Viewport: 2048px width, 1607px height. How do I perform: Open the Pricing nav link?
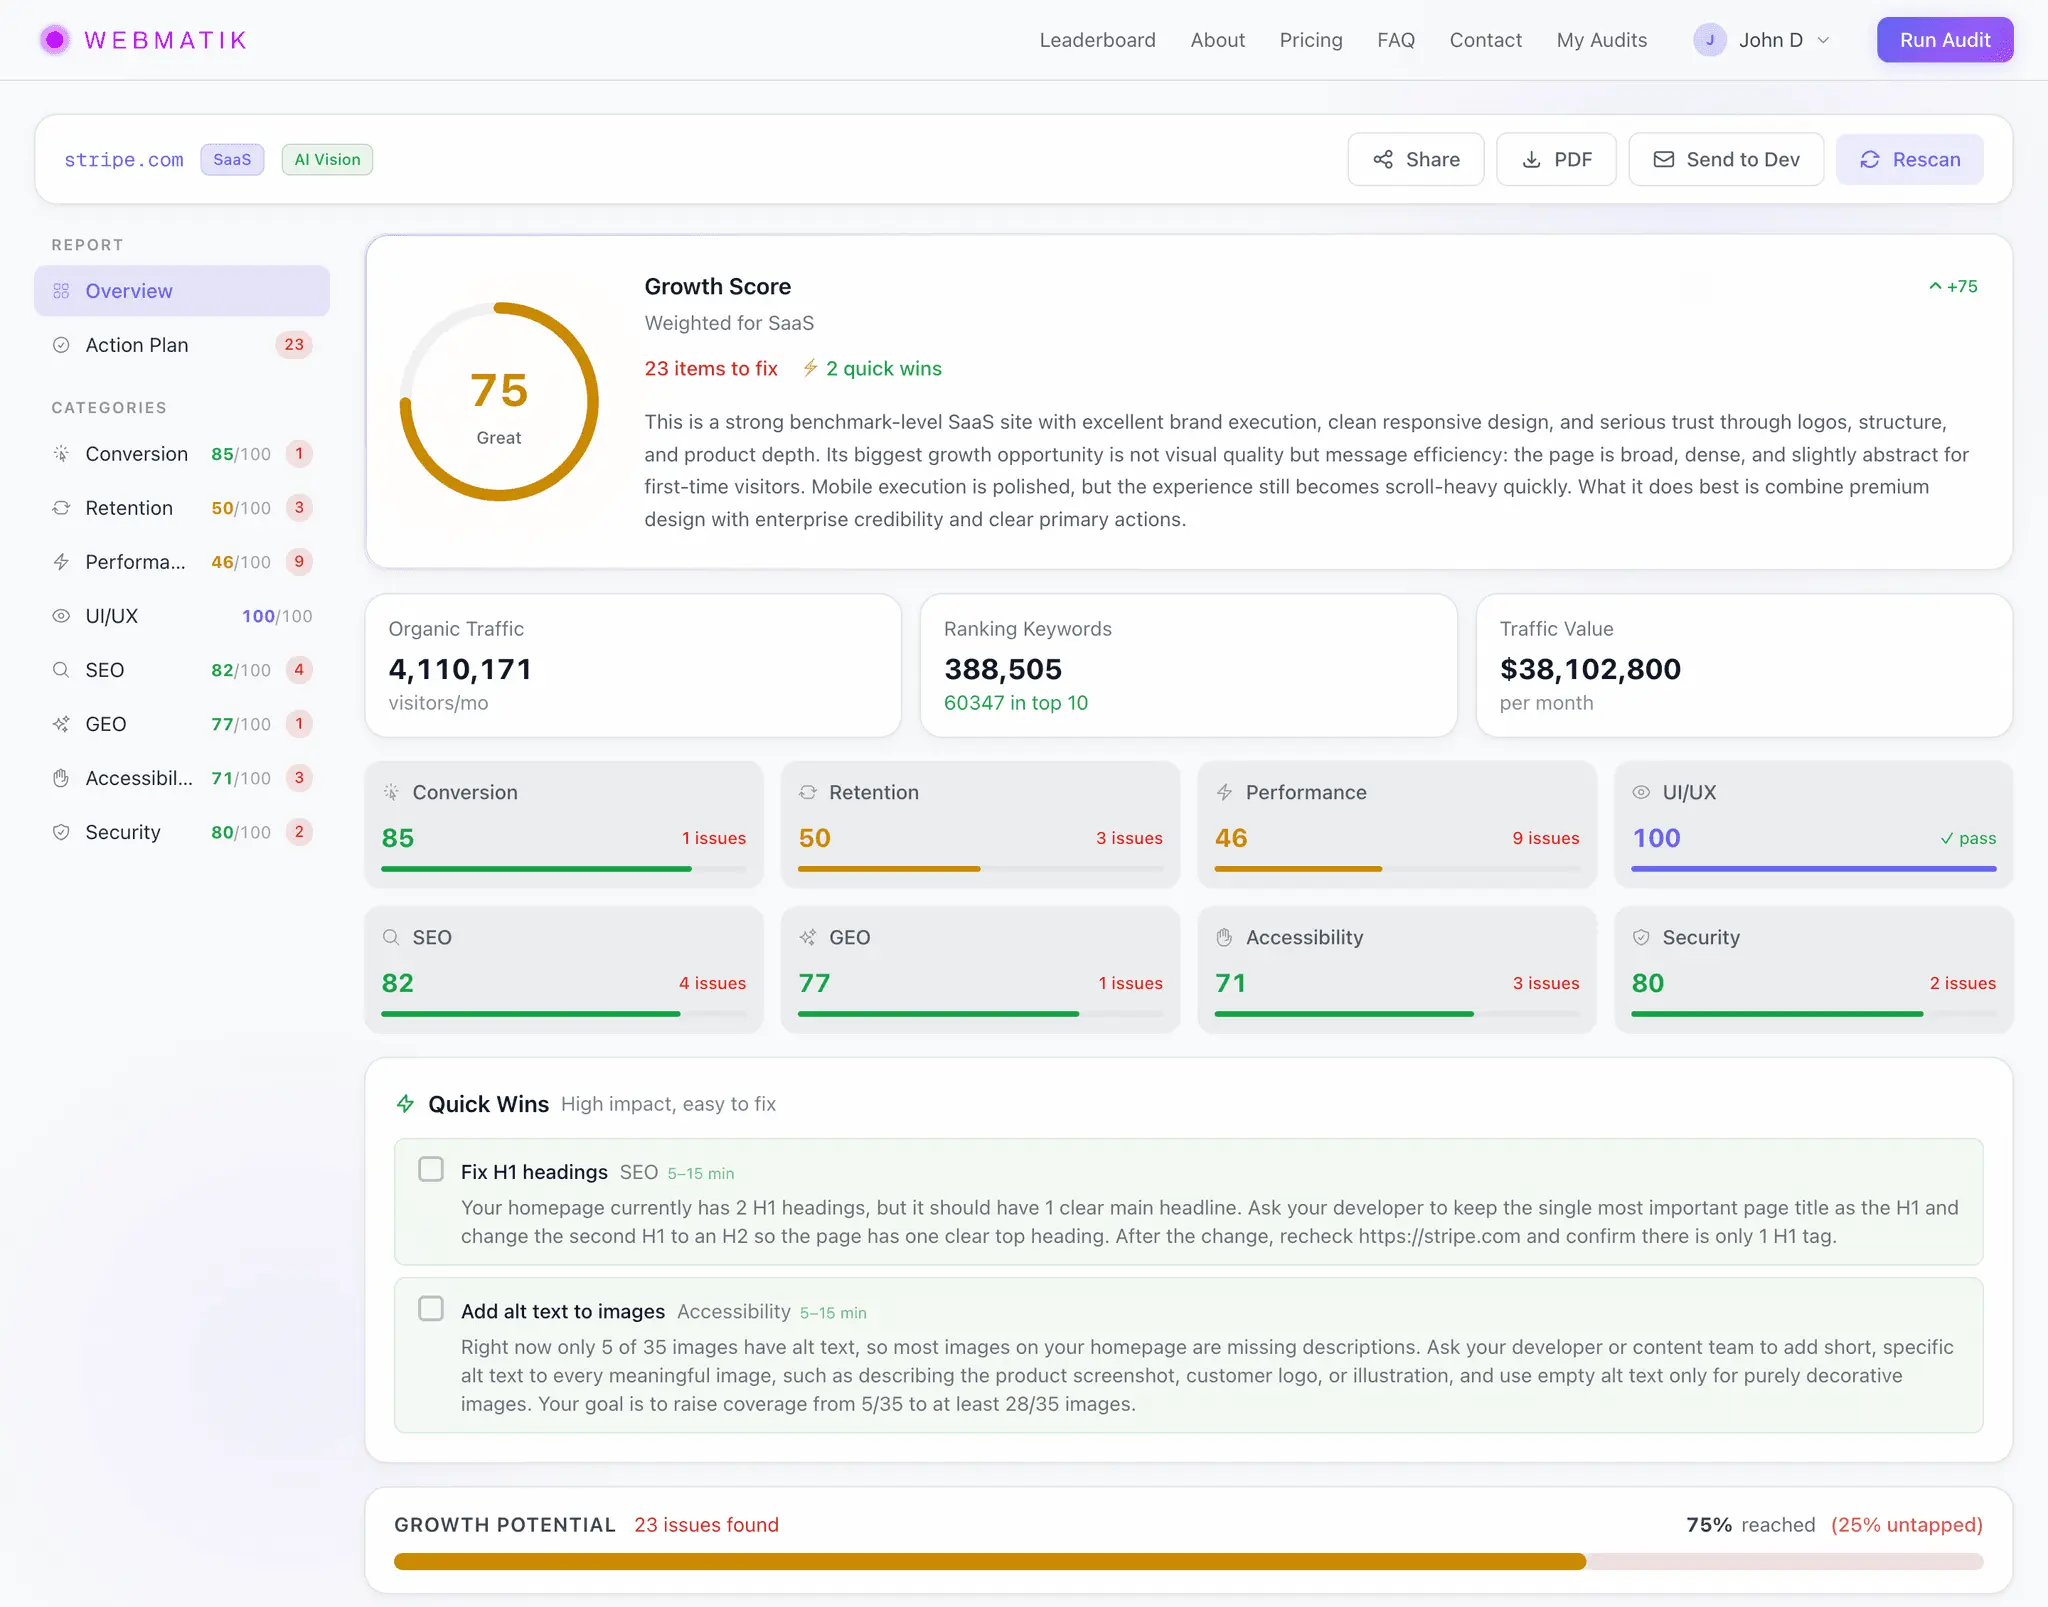point(1311,40)
